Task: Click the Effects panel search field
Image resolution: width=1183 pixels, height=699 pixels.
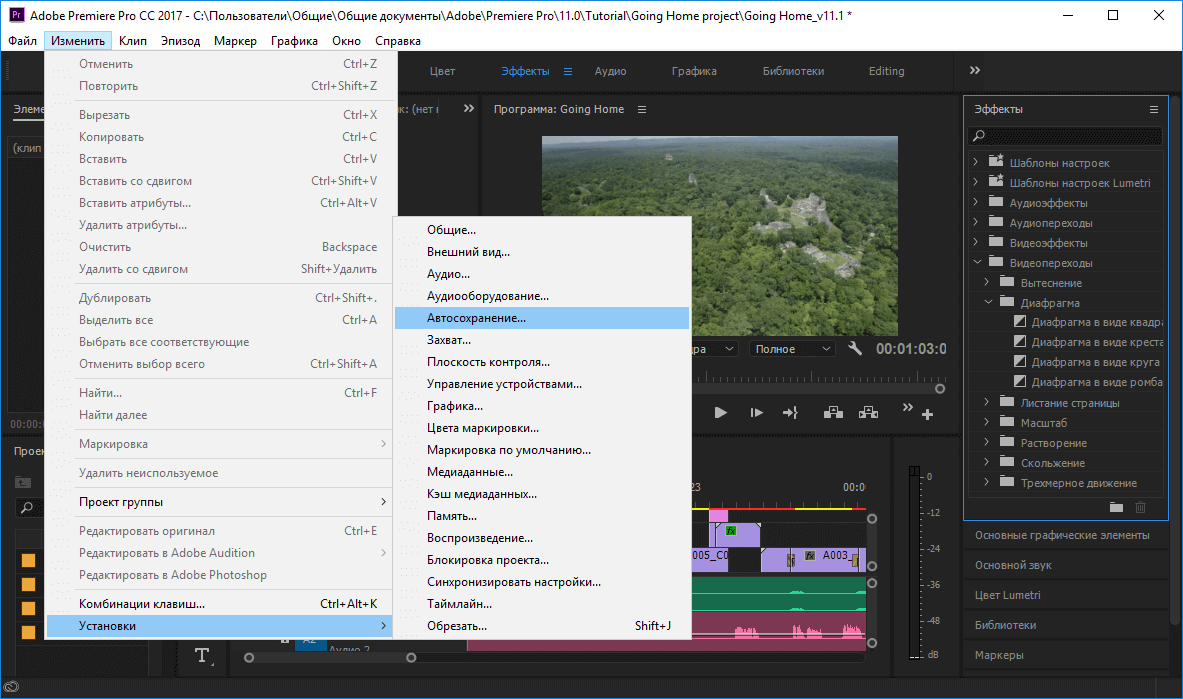Action: [x=1065, y=136]
